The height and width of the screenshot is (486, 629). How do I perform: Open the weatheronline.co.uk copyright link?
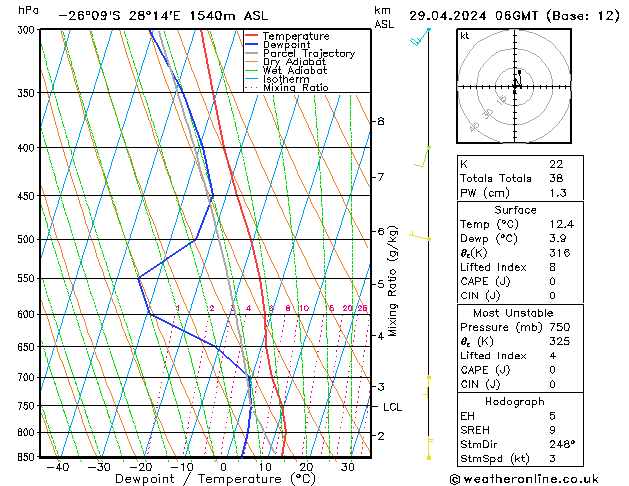[x=524, y=479]
